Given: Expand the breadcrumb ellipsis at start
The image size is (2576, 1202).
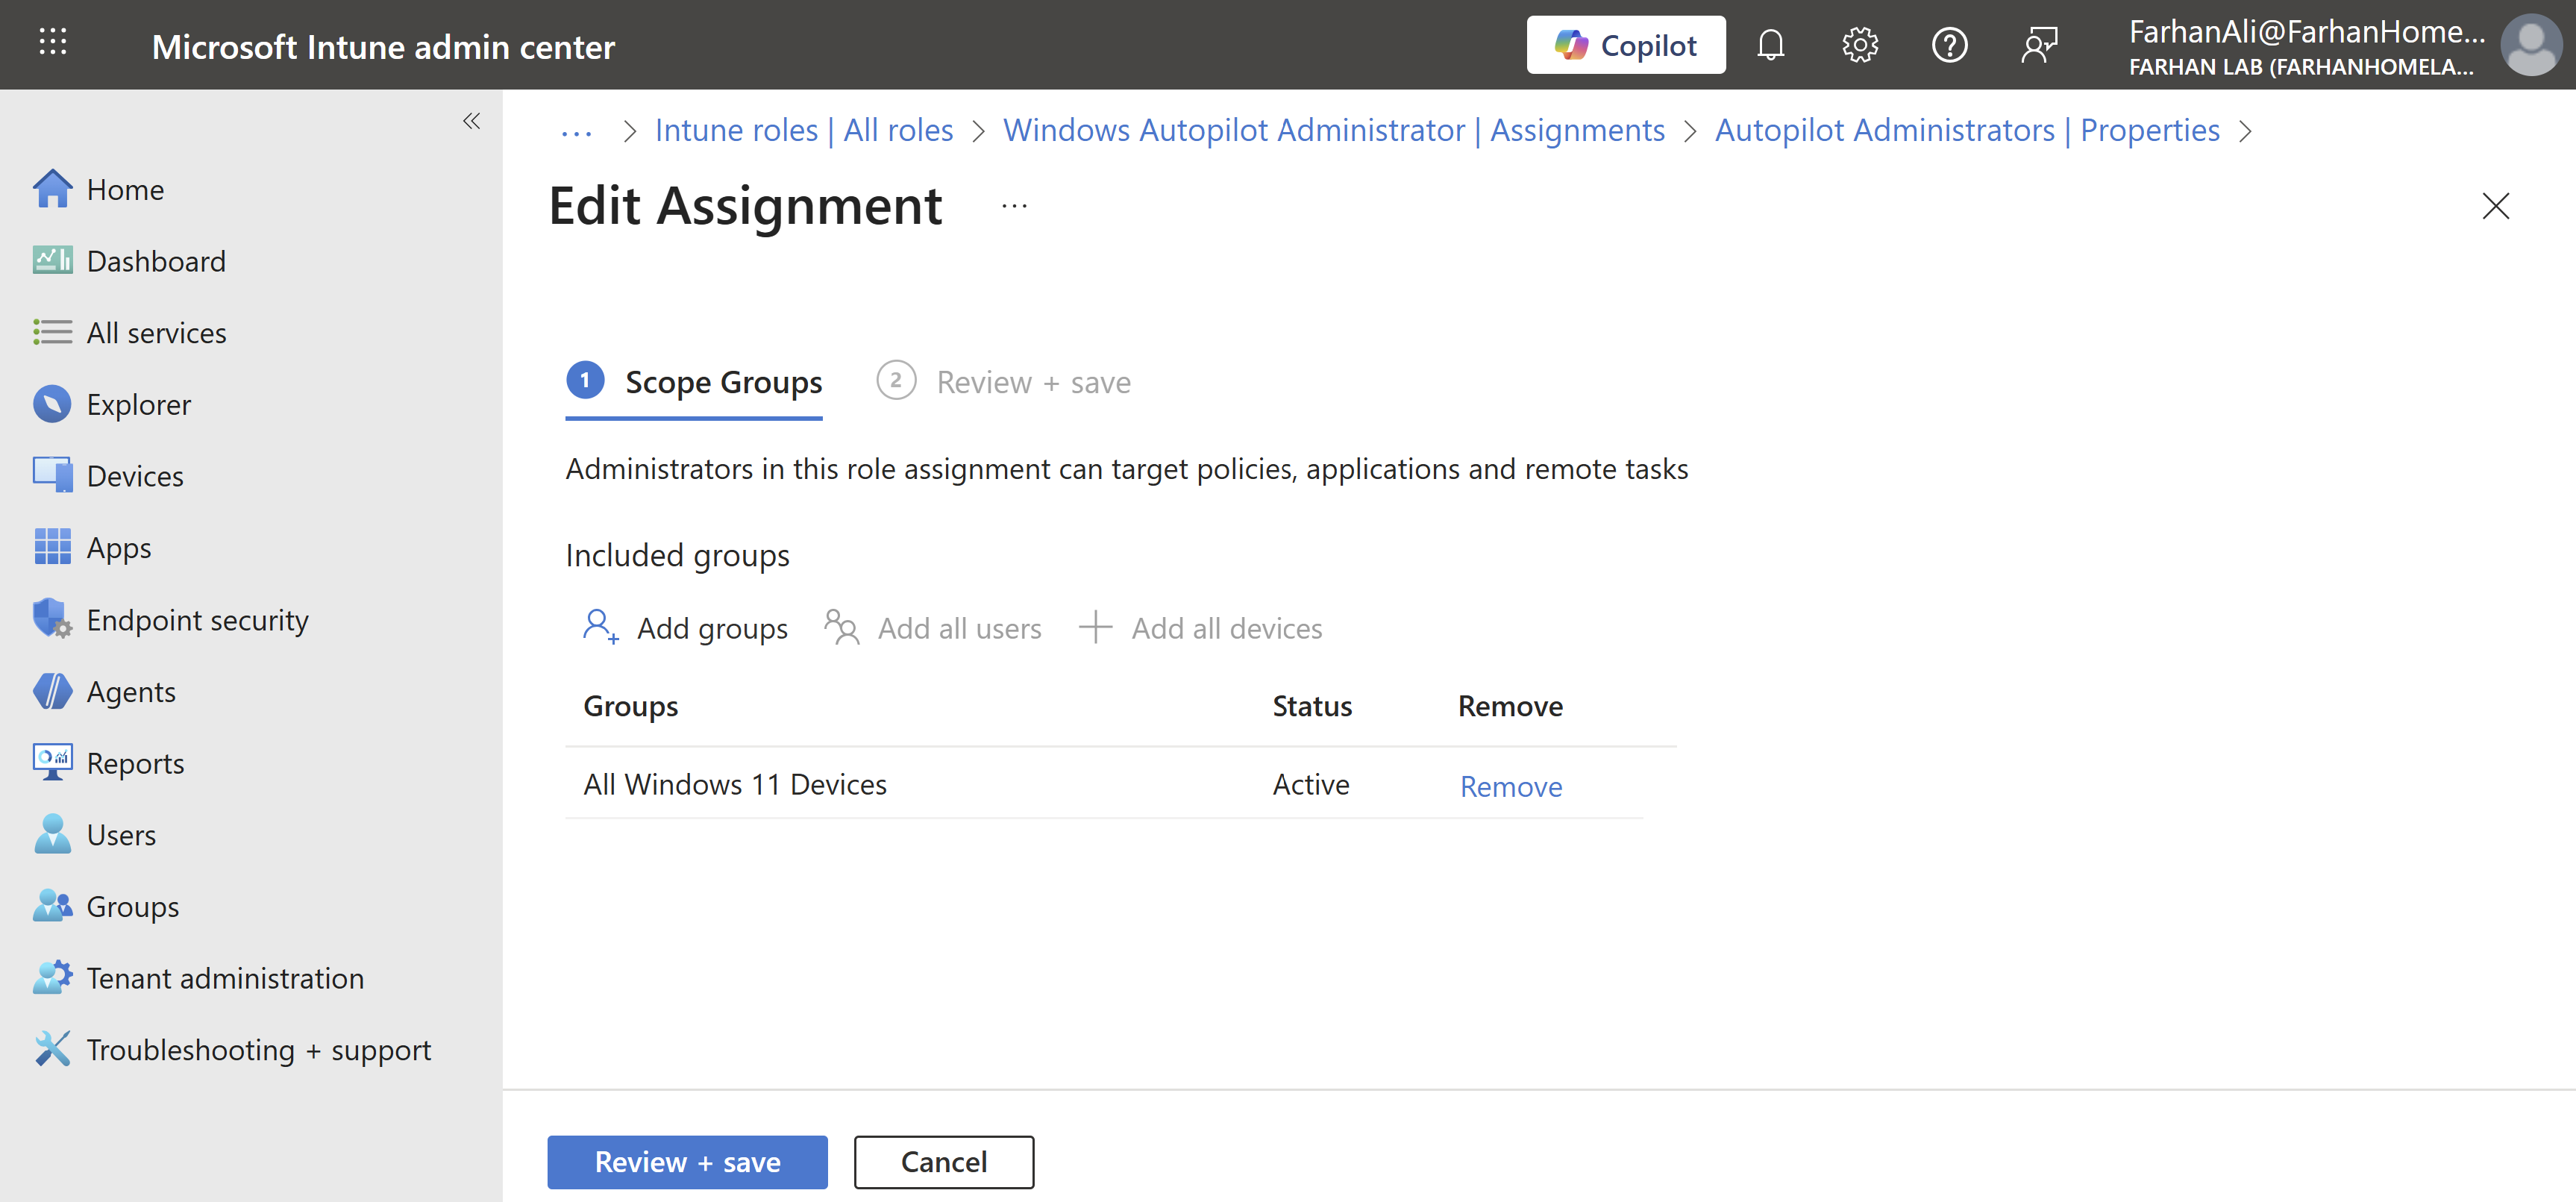Looking at the screenshot, I should click(x=576, y=131).
